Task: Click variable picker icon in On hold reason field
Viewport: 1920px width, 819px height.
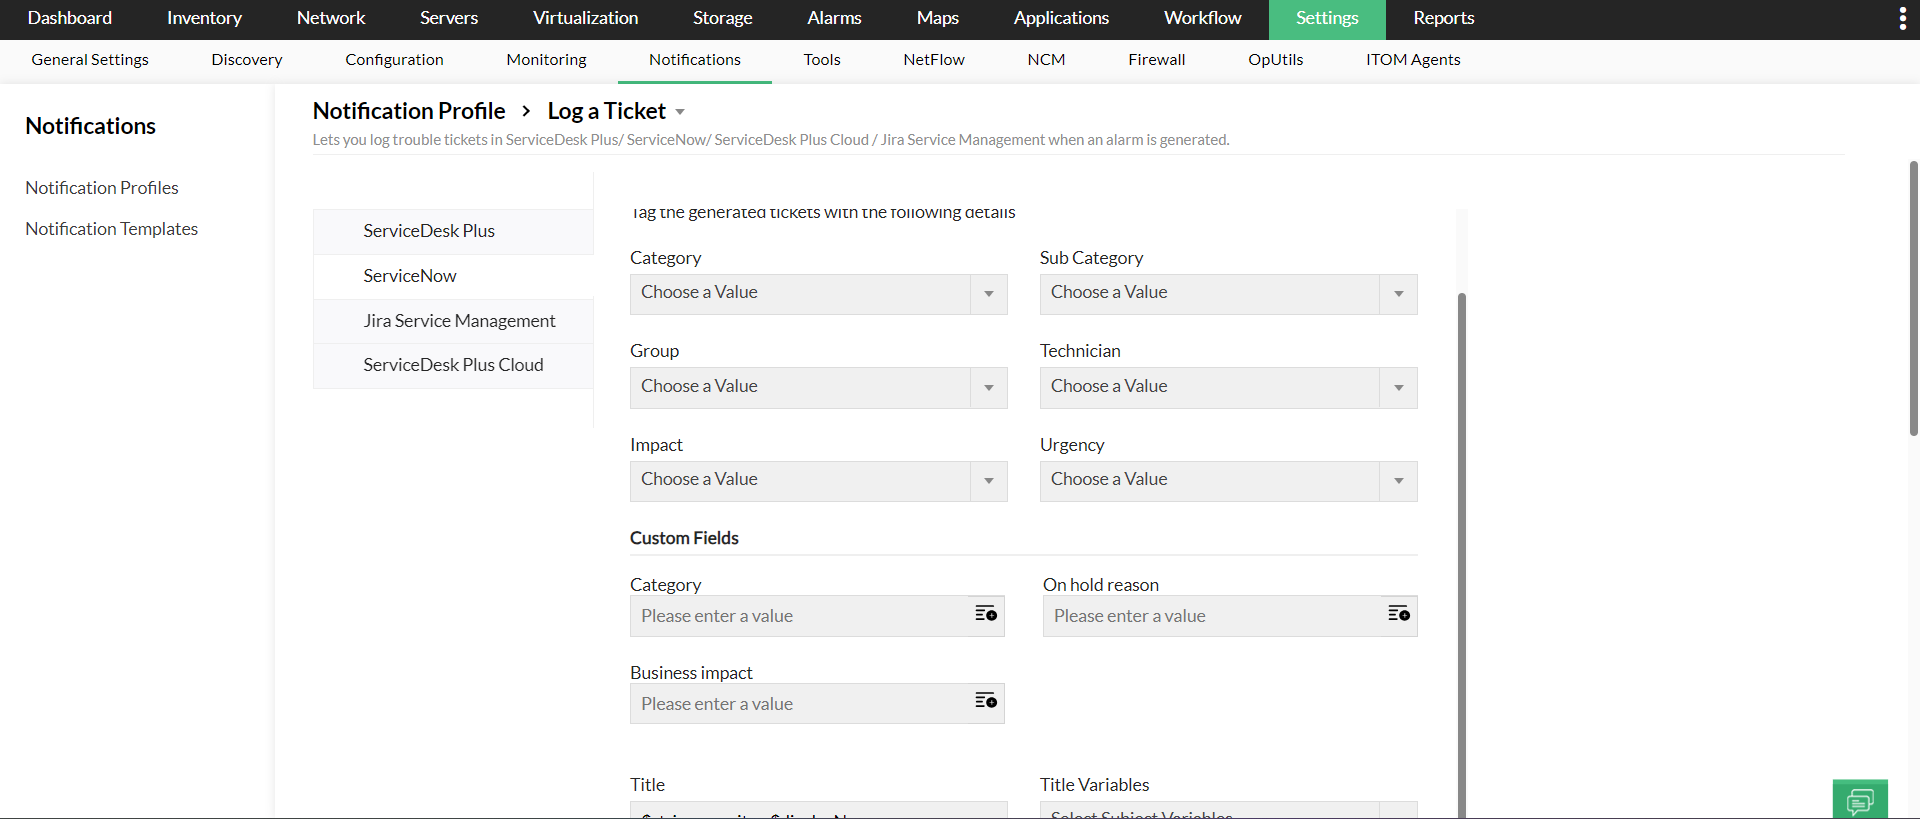Action: (1399, 614)
